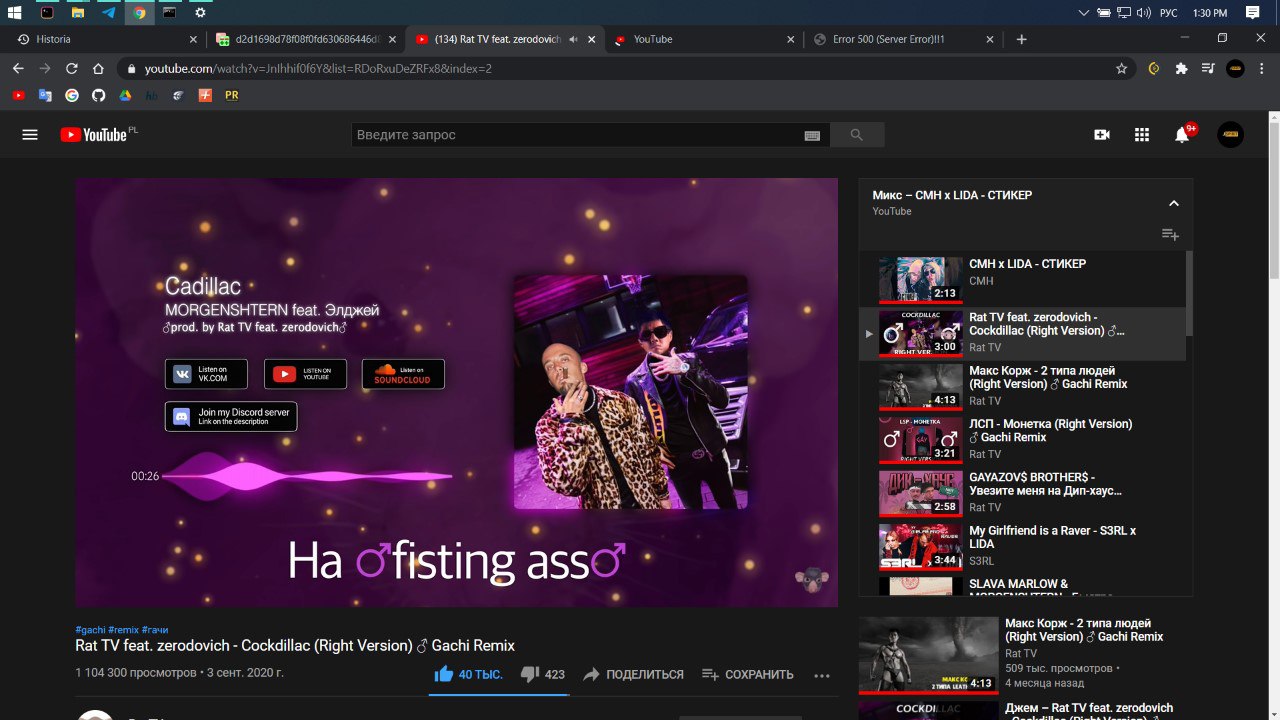The width and height of the screenshot is (1280, 720).
Task: Go to the browser home page
Action: coord(98,69)
